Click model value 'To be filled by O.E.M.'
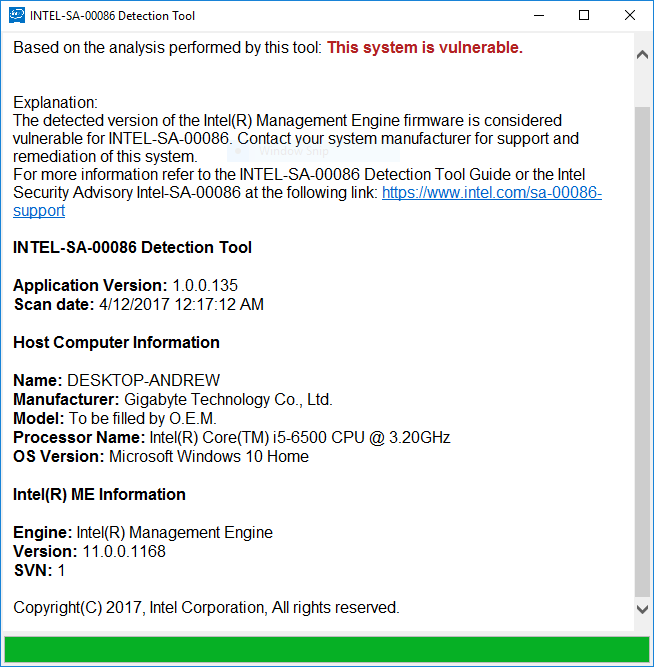This screenshot has width=654, height=667. pyautogui.click(x=143, y=419)
